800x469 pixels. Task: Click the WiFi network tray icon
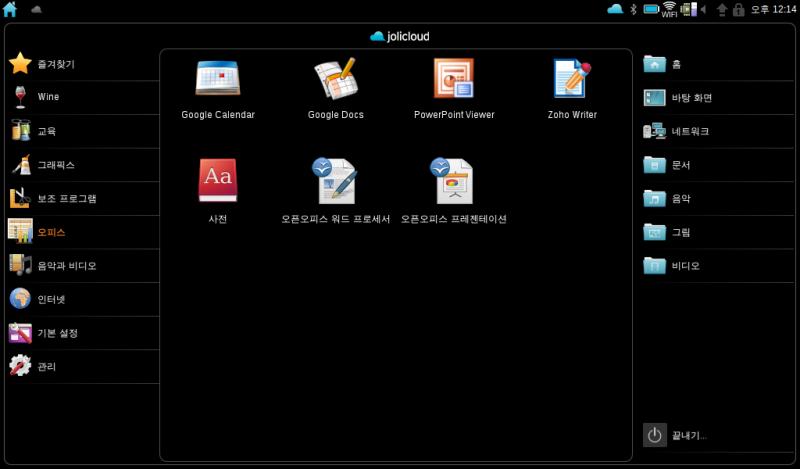(x=669, y=9)
